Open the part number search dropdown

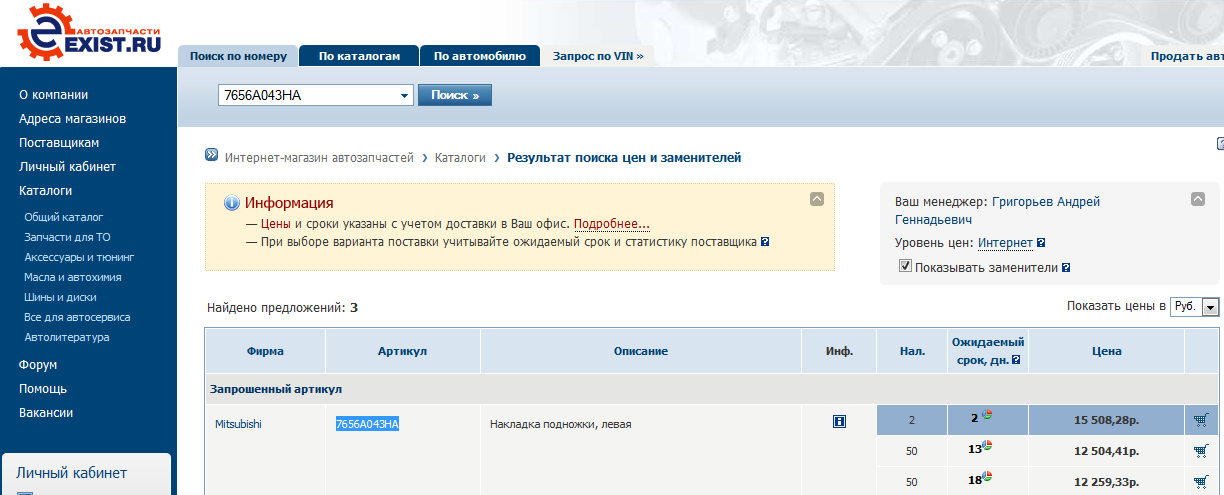pos(405,95)
